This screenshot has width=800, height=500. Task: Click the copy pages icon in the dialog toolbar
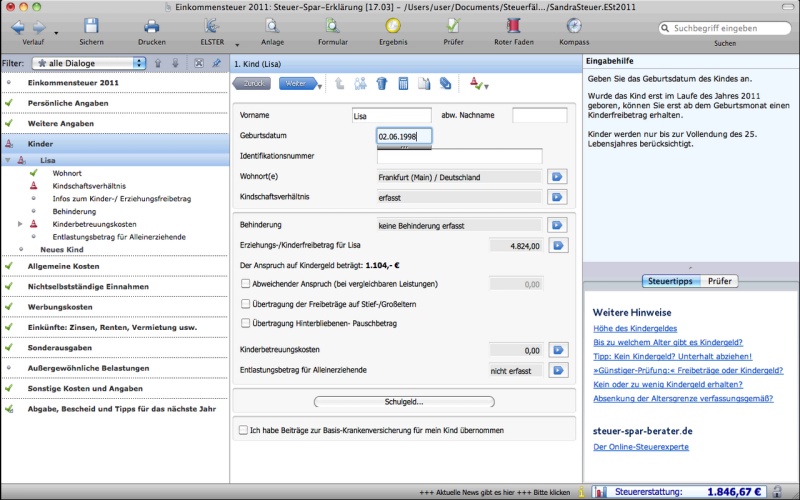pos(424,84)
